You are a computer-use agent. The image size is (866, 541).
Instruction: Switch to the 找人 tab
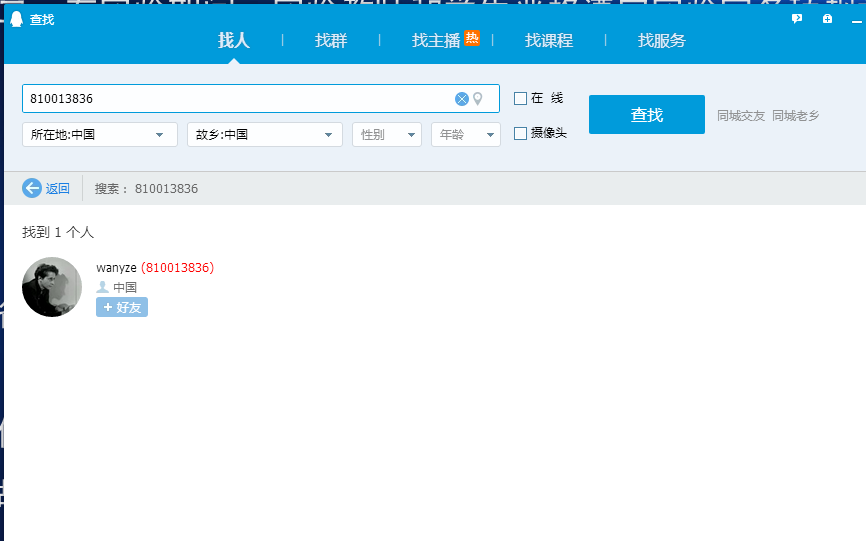click(x=234, y=40)
